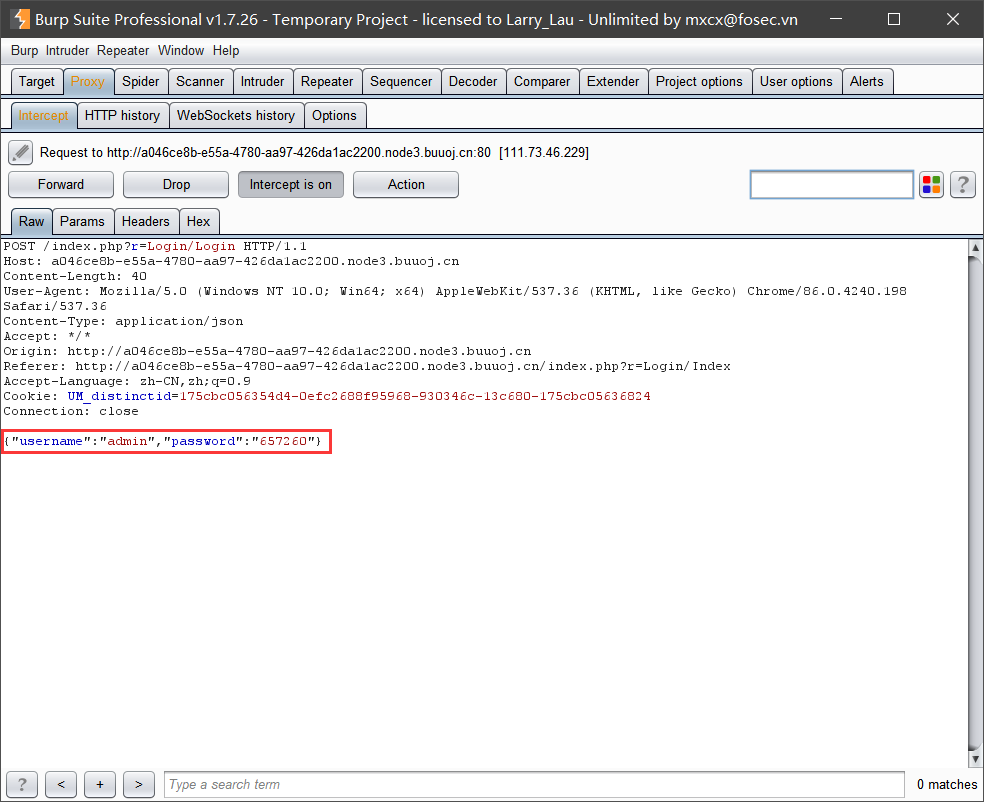
Task: Click the Accept-Language header line
Action: click(127, 382)
